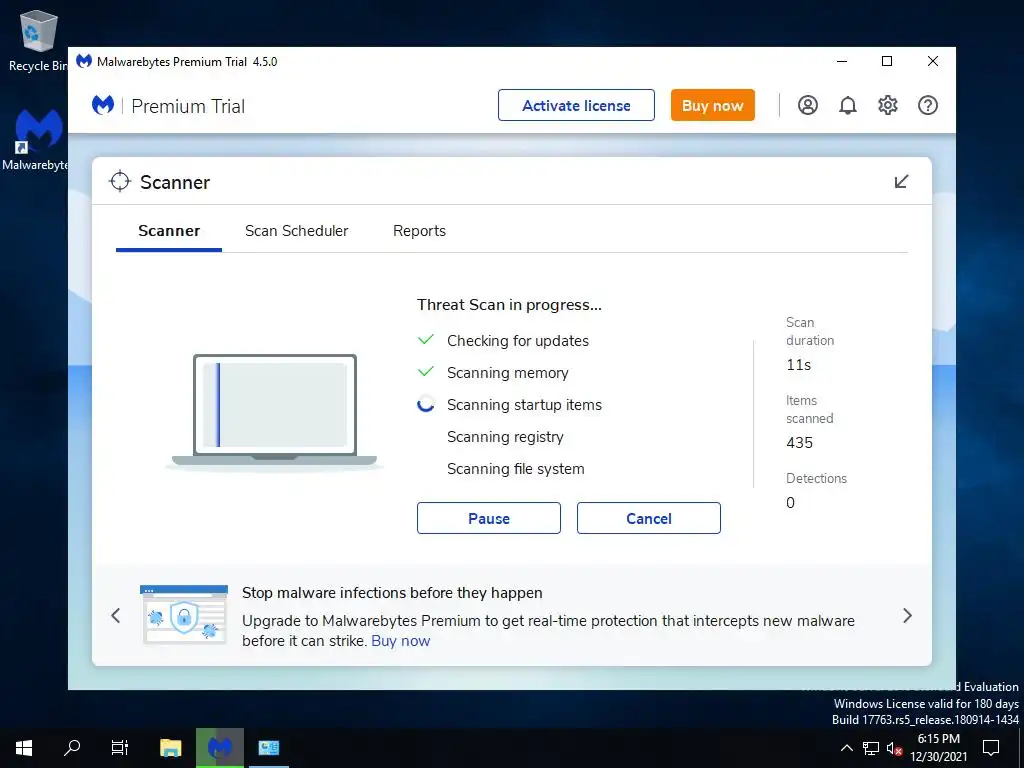Open the Recycle Bin desktop icon
1024x768 pixels.
38,39
